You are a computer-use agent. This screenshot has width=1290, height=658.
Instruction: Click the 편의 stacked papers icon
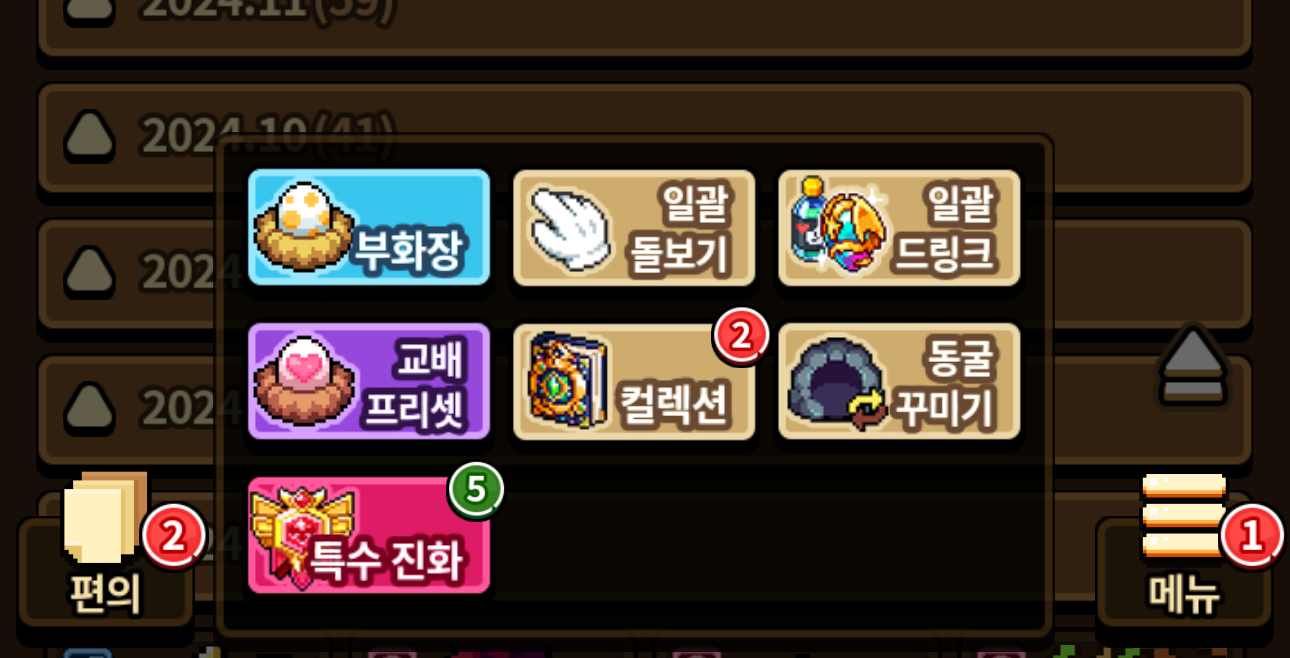[x=106, y=516]
